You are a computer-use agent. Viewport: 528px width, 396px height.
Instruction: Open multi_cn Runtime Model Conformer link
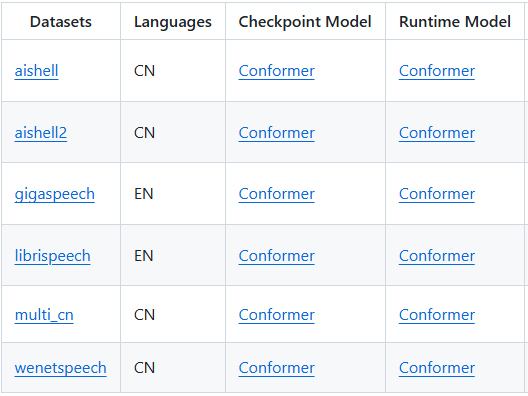click(x=437, y=315)
